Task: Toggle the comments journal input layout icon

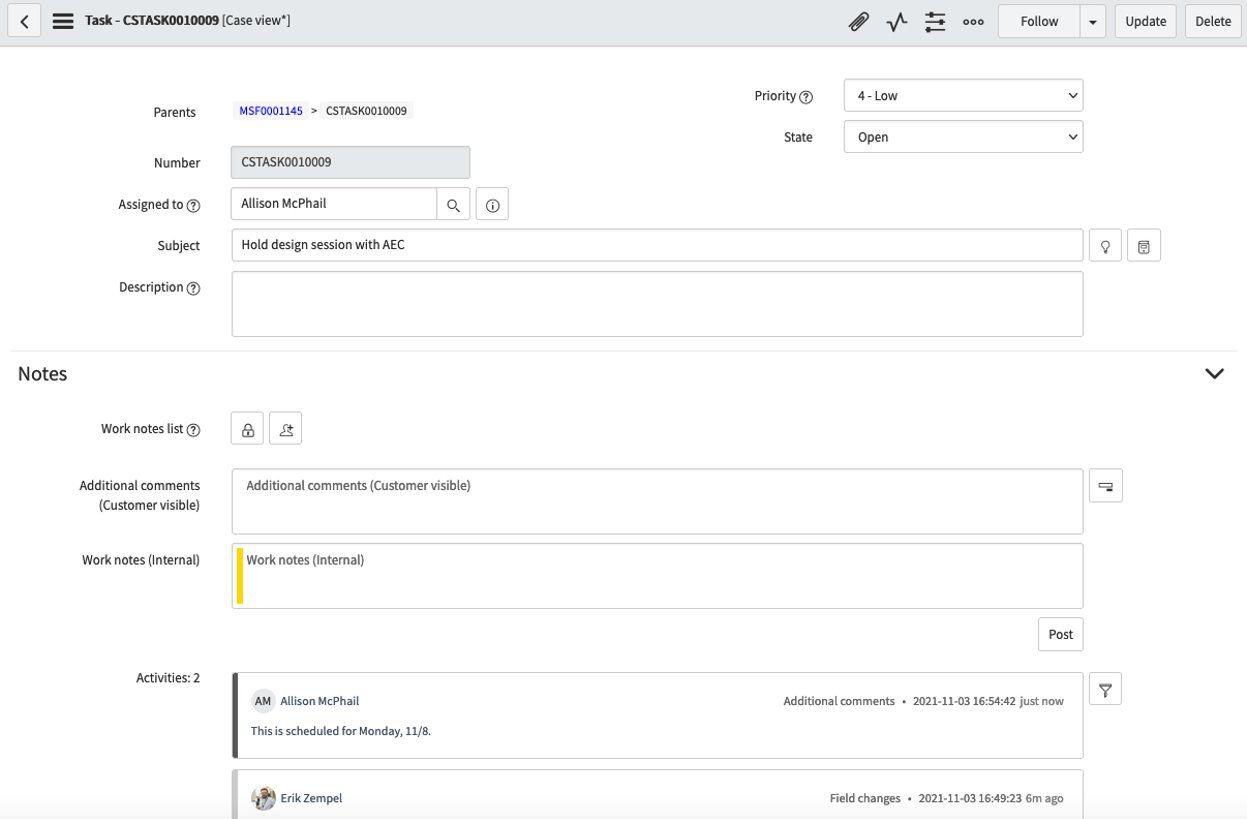Action: coord(1106,485)
